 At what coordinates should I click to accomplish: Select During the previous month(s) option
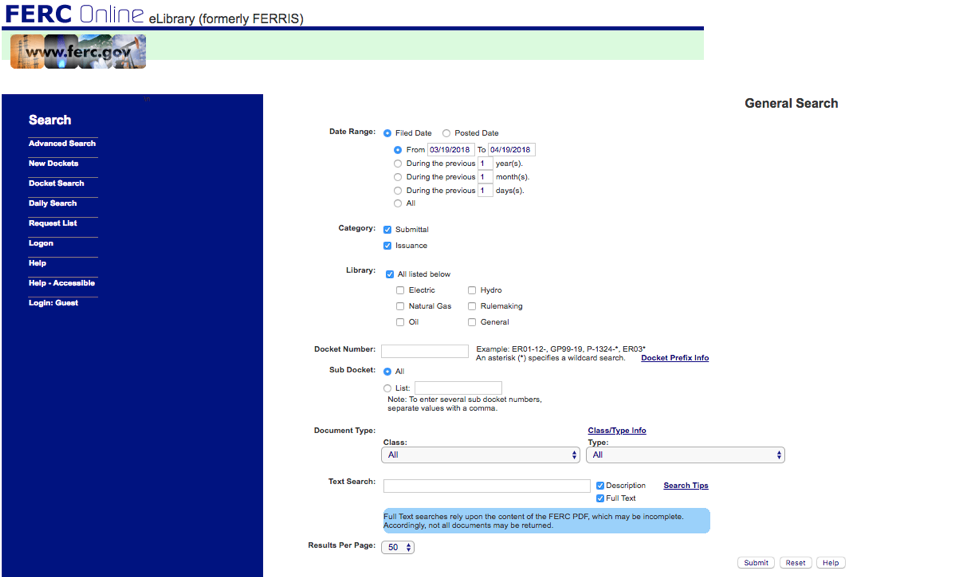398,177
